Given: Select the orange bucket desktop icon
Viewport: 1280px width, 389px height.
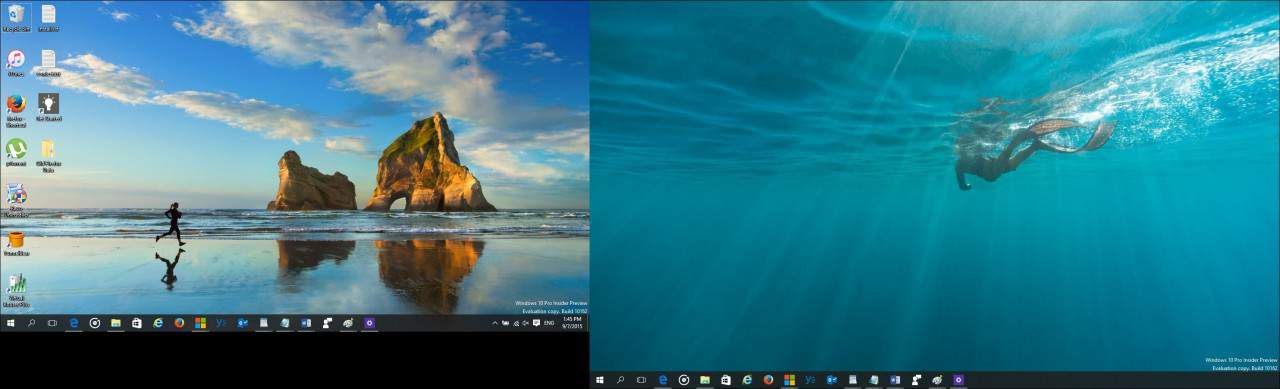Looking at the screenshot, I should click(16, 243).
